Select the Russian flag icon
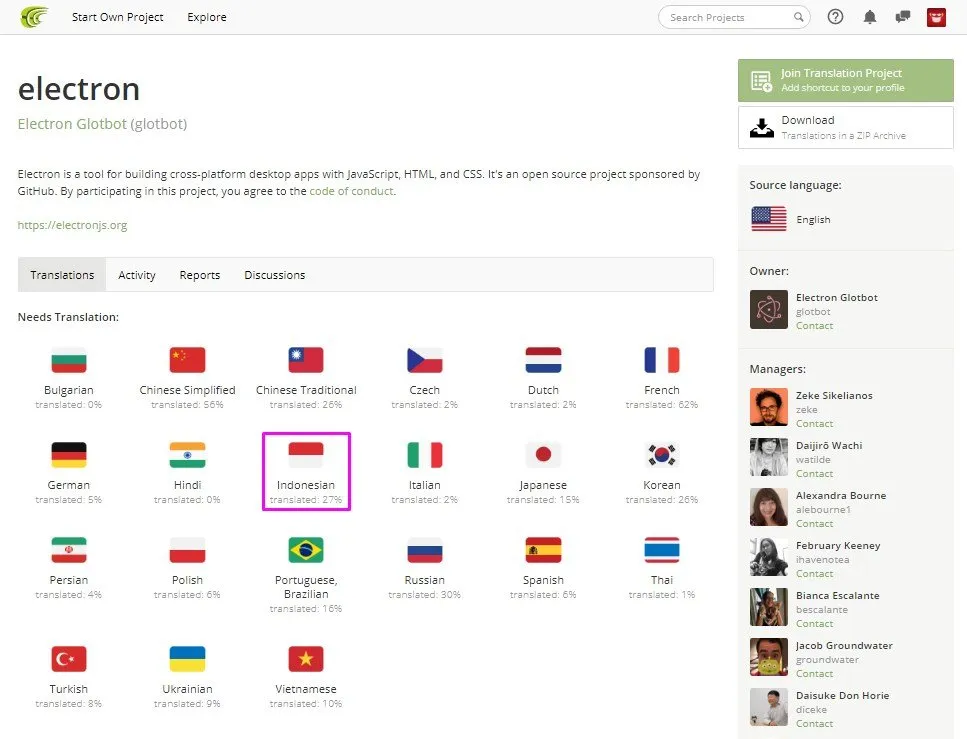 [x=424, y=550]
